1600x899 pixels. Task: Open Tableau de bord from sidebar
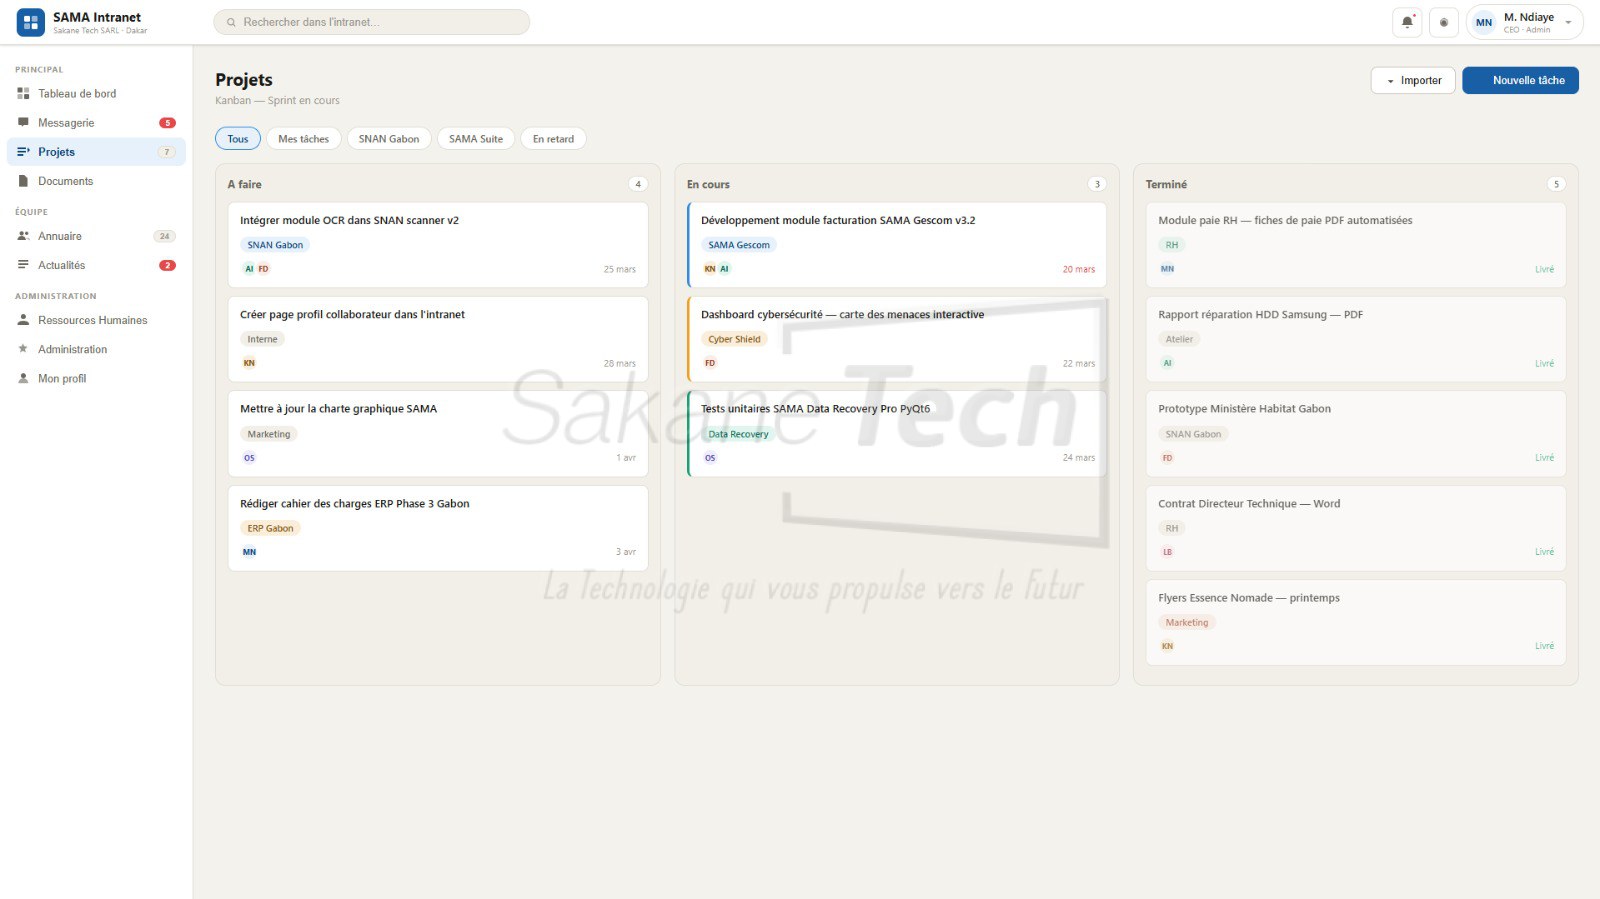coord(96,93)
